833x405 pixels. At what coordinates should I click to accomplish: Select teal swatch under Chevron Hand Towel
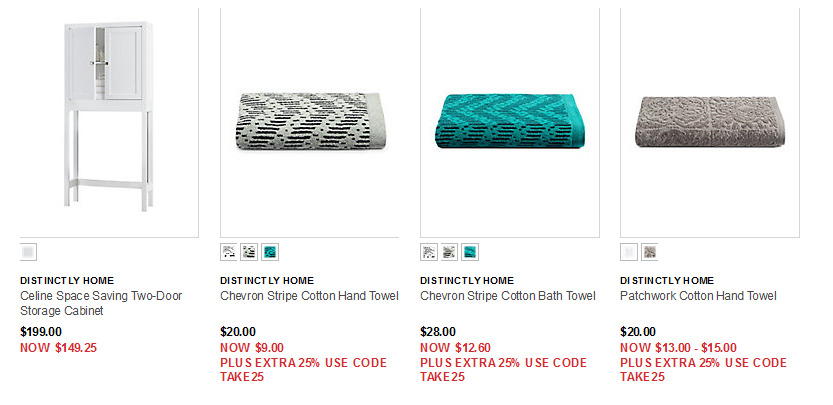pyautogui.click(x=270, y=252)
